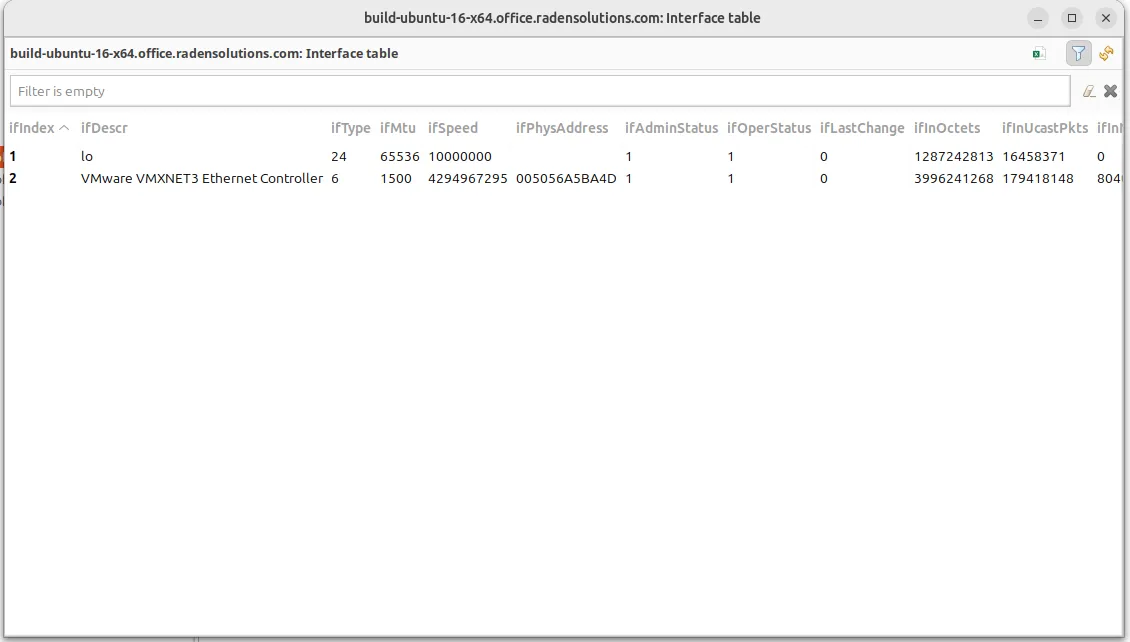Sort by ifAdminStatus column header
The width and height of the screenshot is (1130, 642).
tap(671, 128)
